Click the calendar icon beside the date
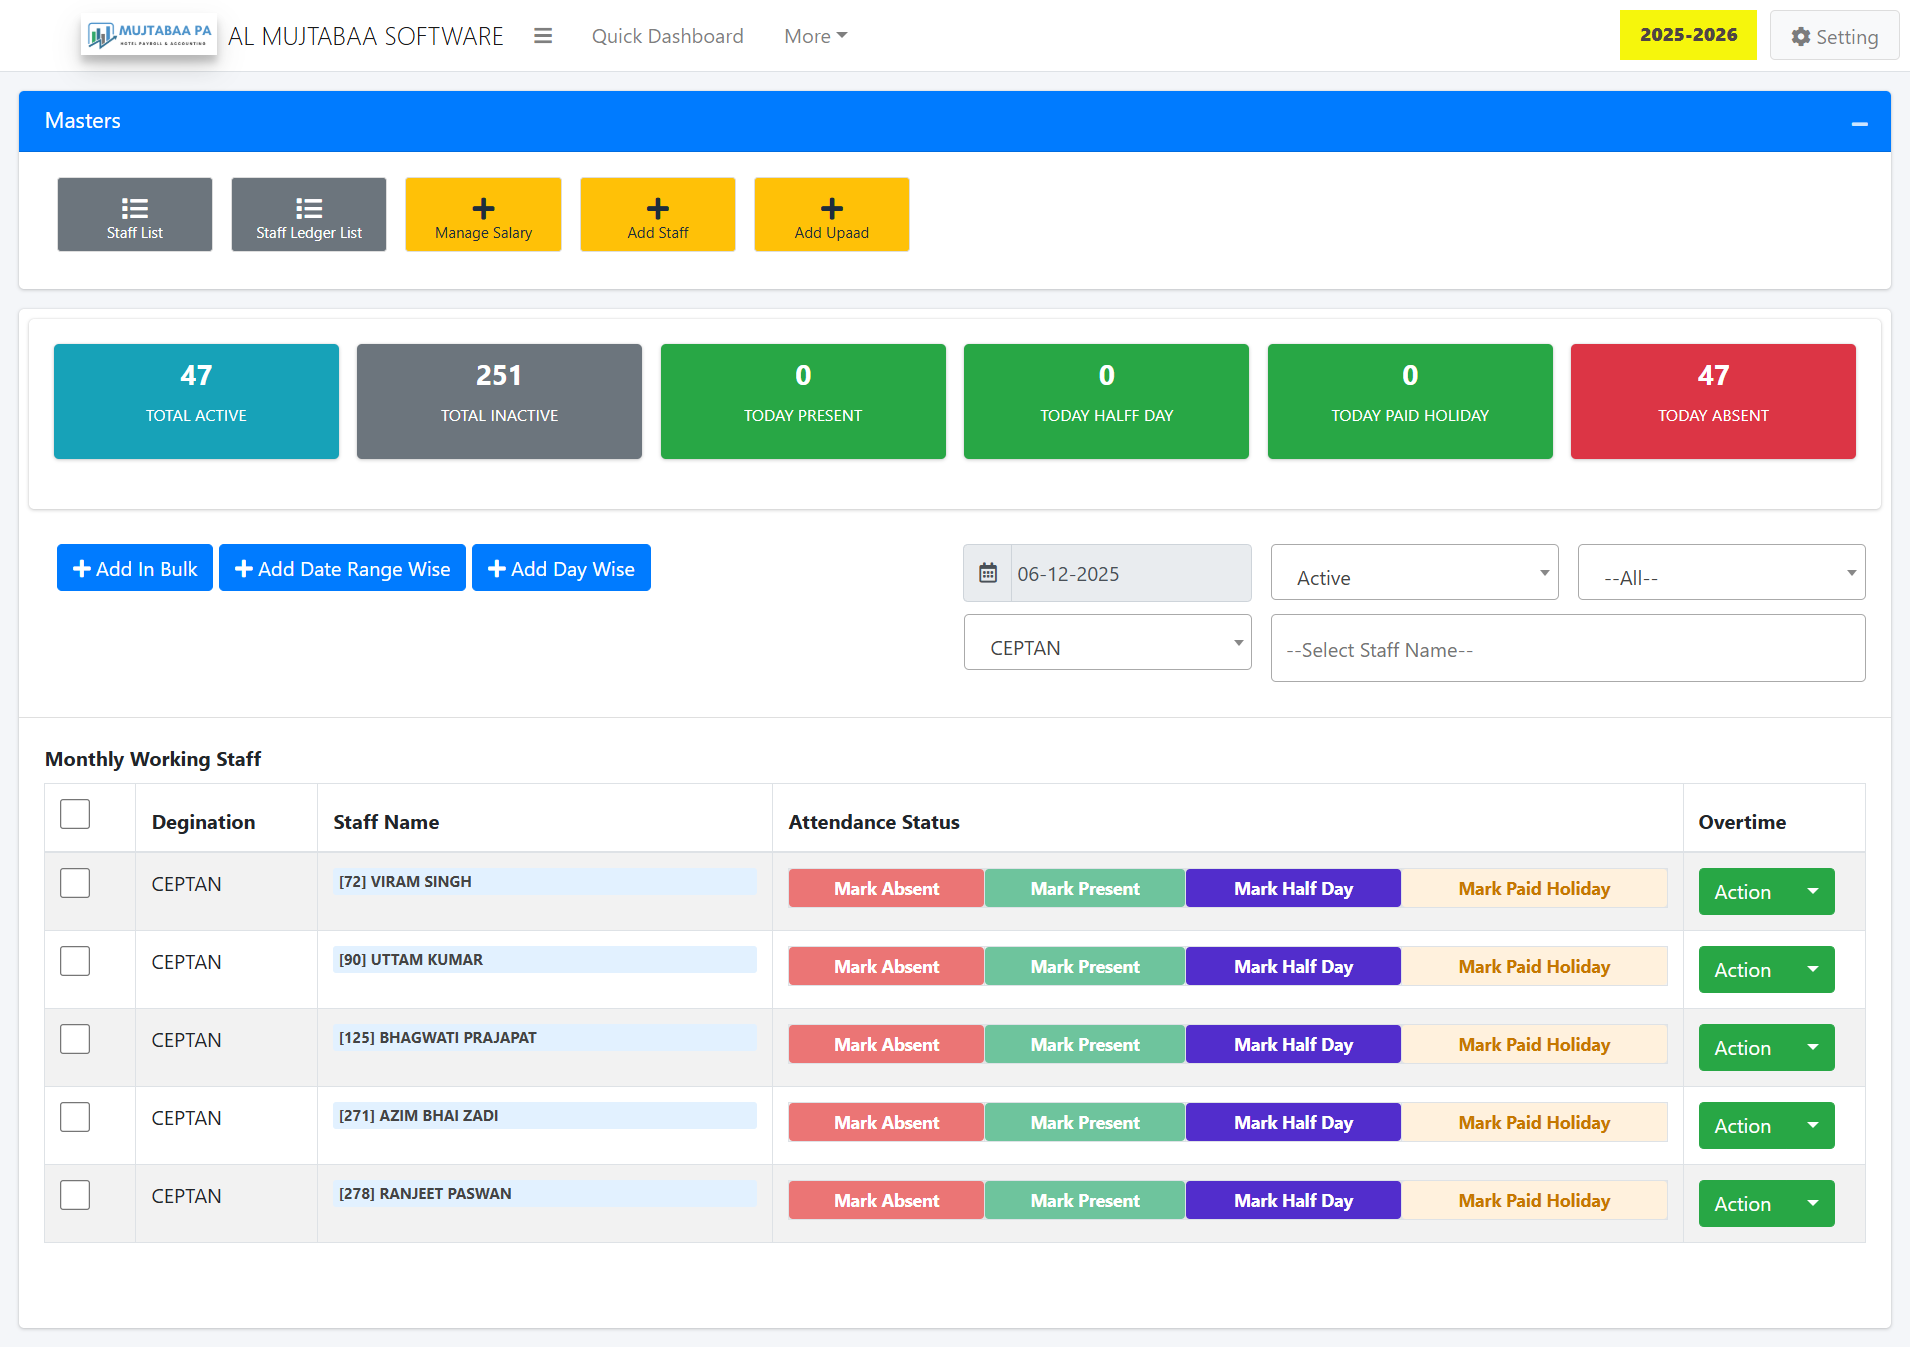This screenshot has width=1910, height=1347. [x=988, y=573]
